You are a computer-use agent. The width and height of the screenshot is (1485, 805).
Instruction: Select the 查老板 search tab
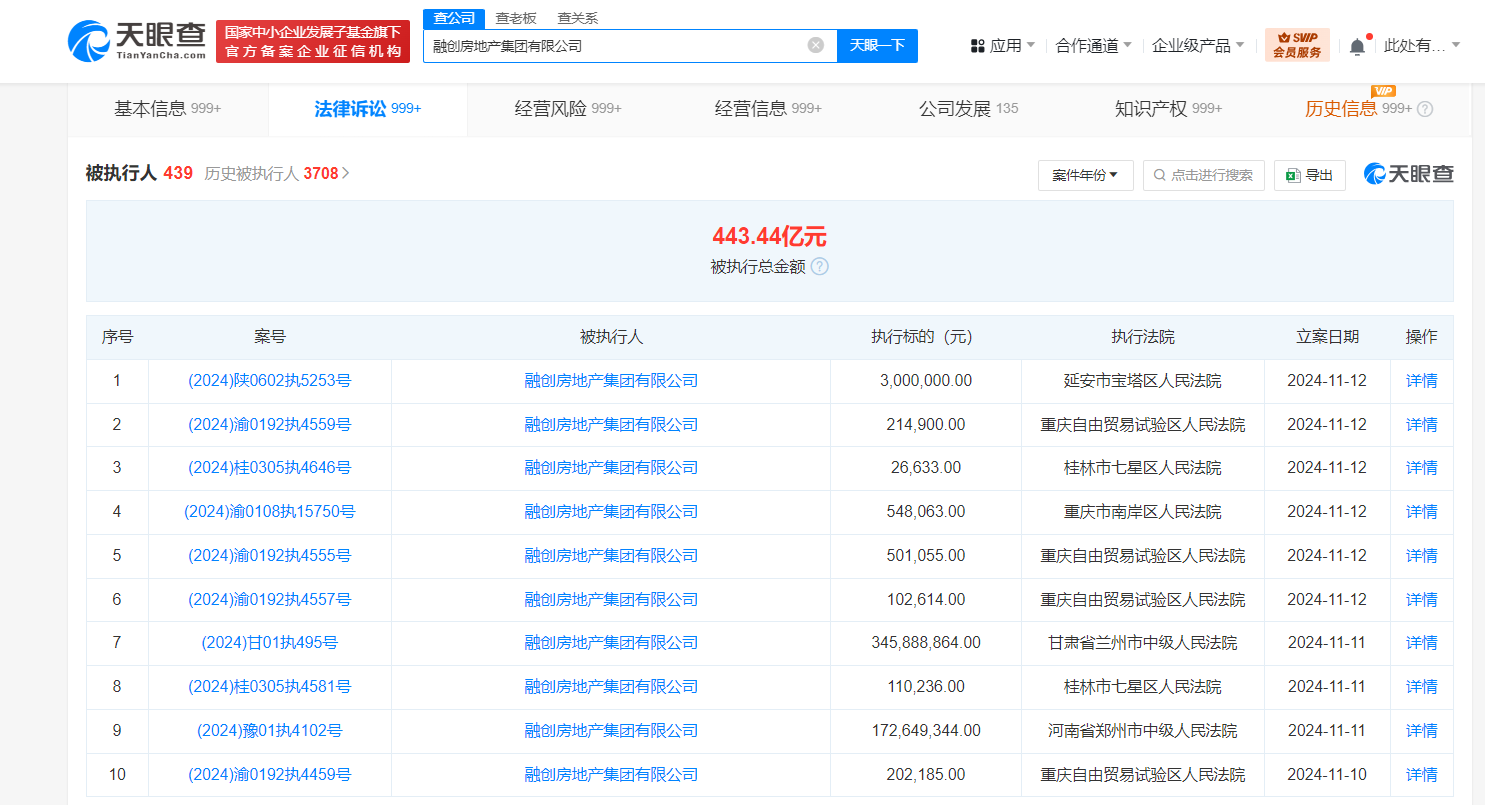(516, 18)
